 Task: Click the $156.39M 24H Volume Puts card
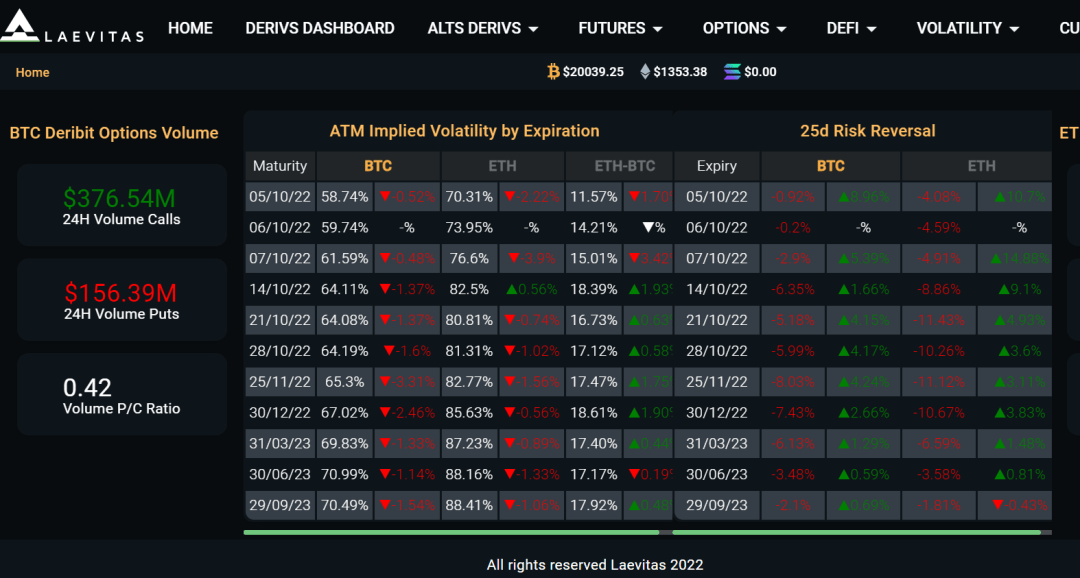tap(122, 300)
